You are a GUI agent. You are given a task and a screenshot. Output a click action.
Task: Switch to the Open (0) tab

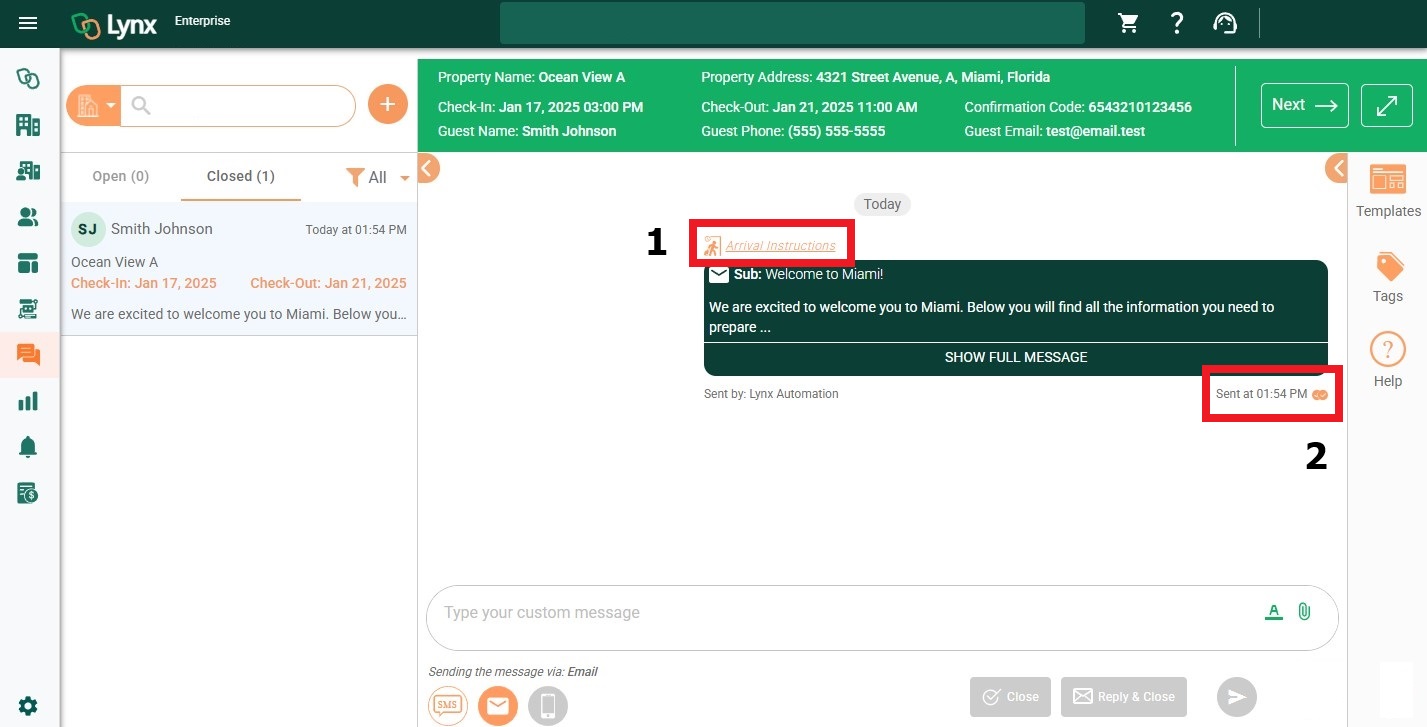[x=120, y=176]
